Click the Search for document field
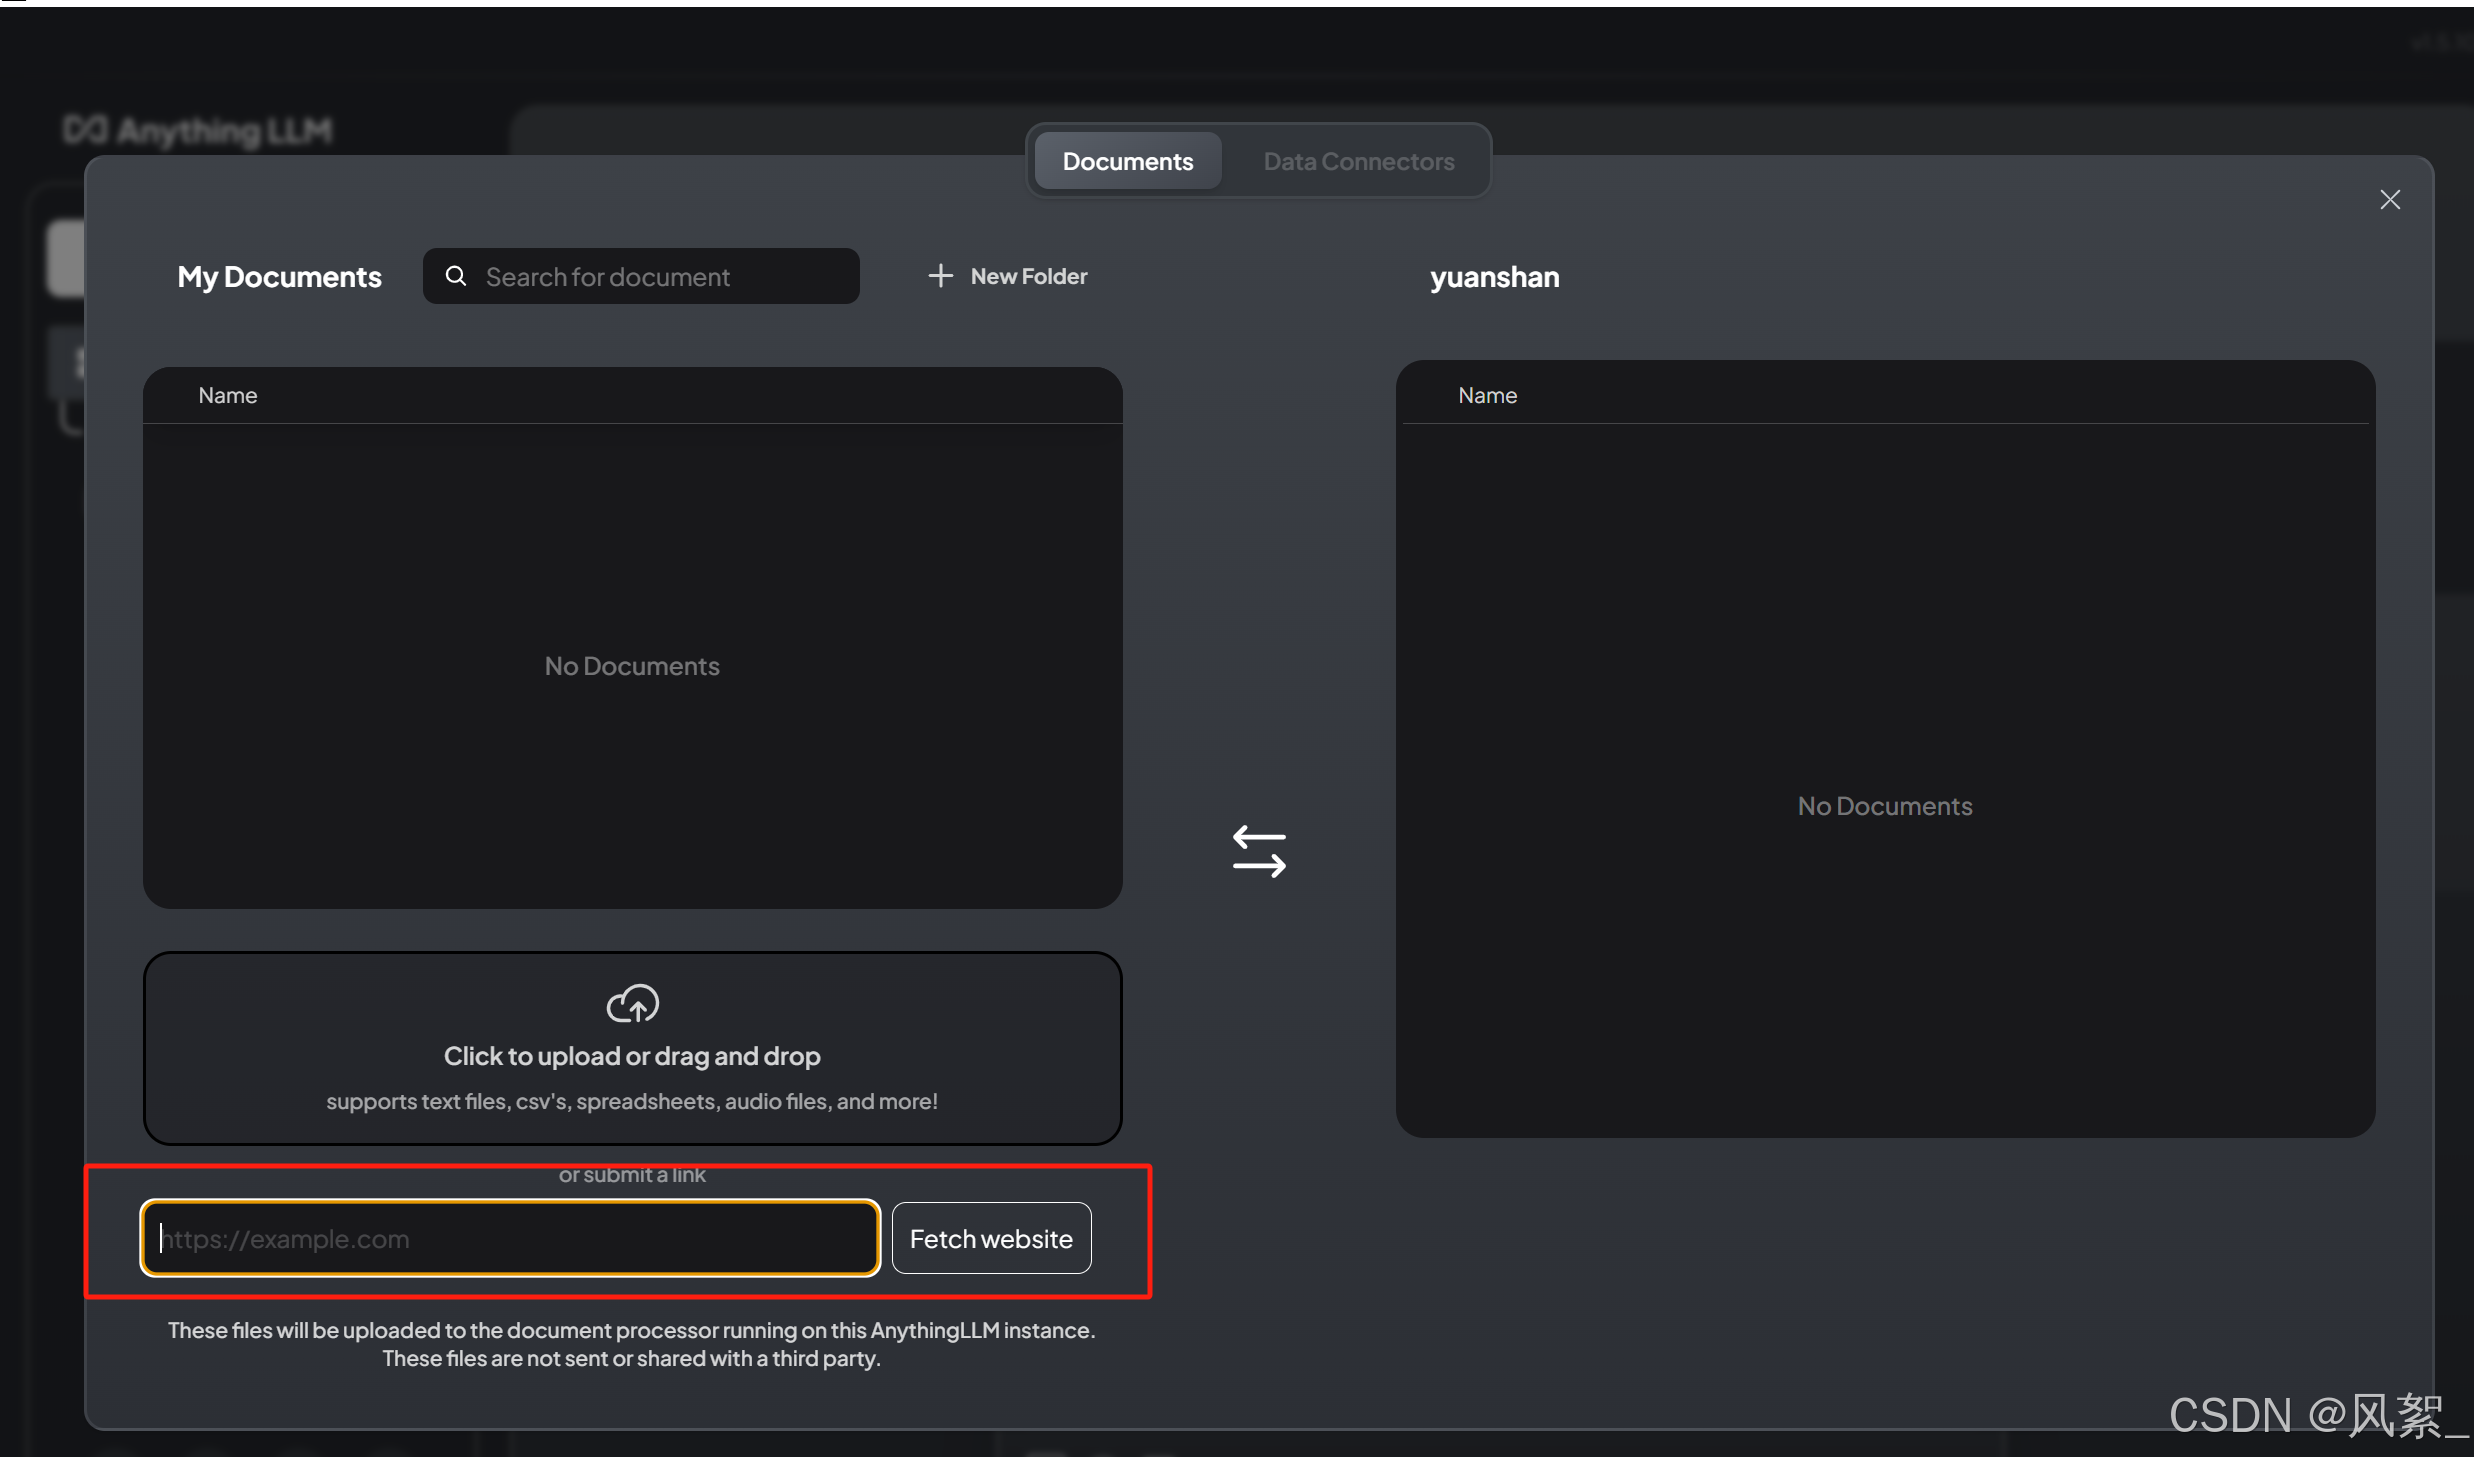This screenshot has height=1457, width=2474. [x=641, y=276]
